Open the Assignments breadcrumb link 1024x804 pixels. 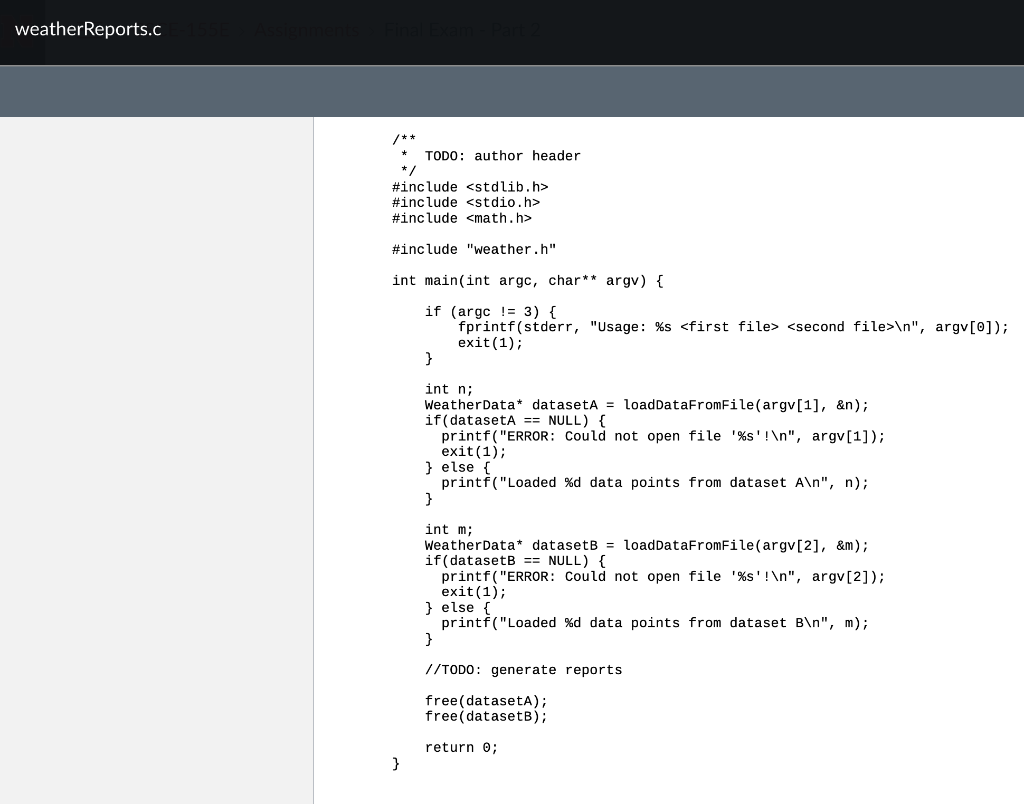click(x=306, y=30)
